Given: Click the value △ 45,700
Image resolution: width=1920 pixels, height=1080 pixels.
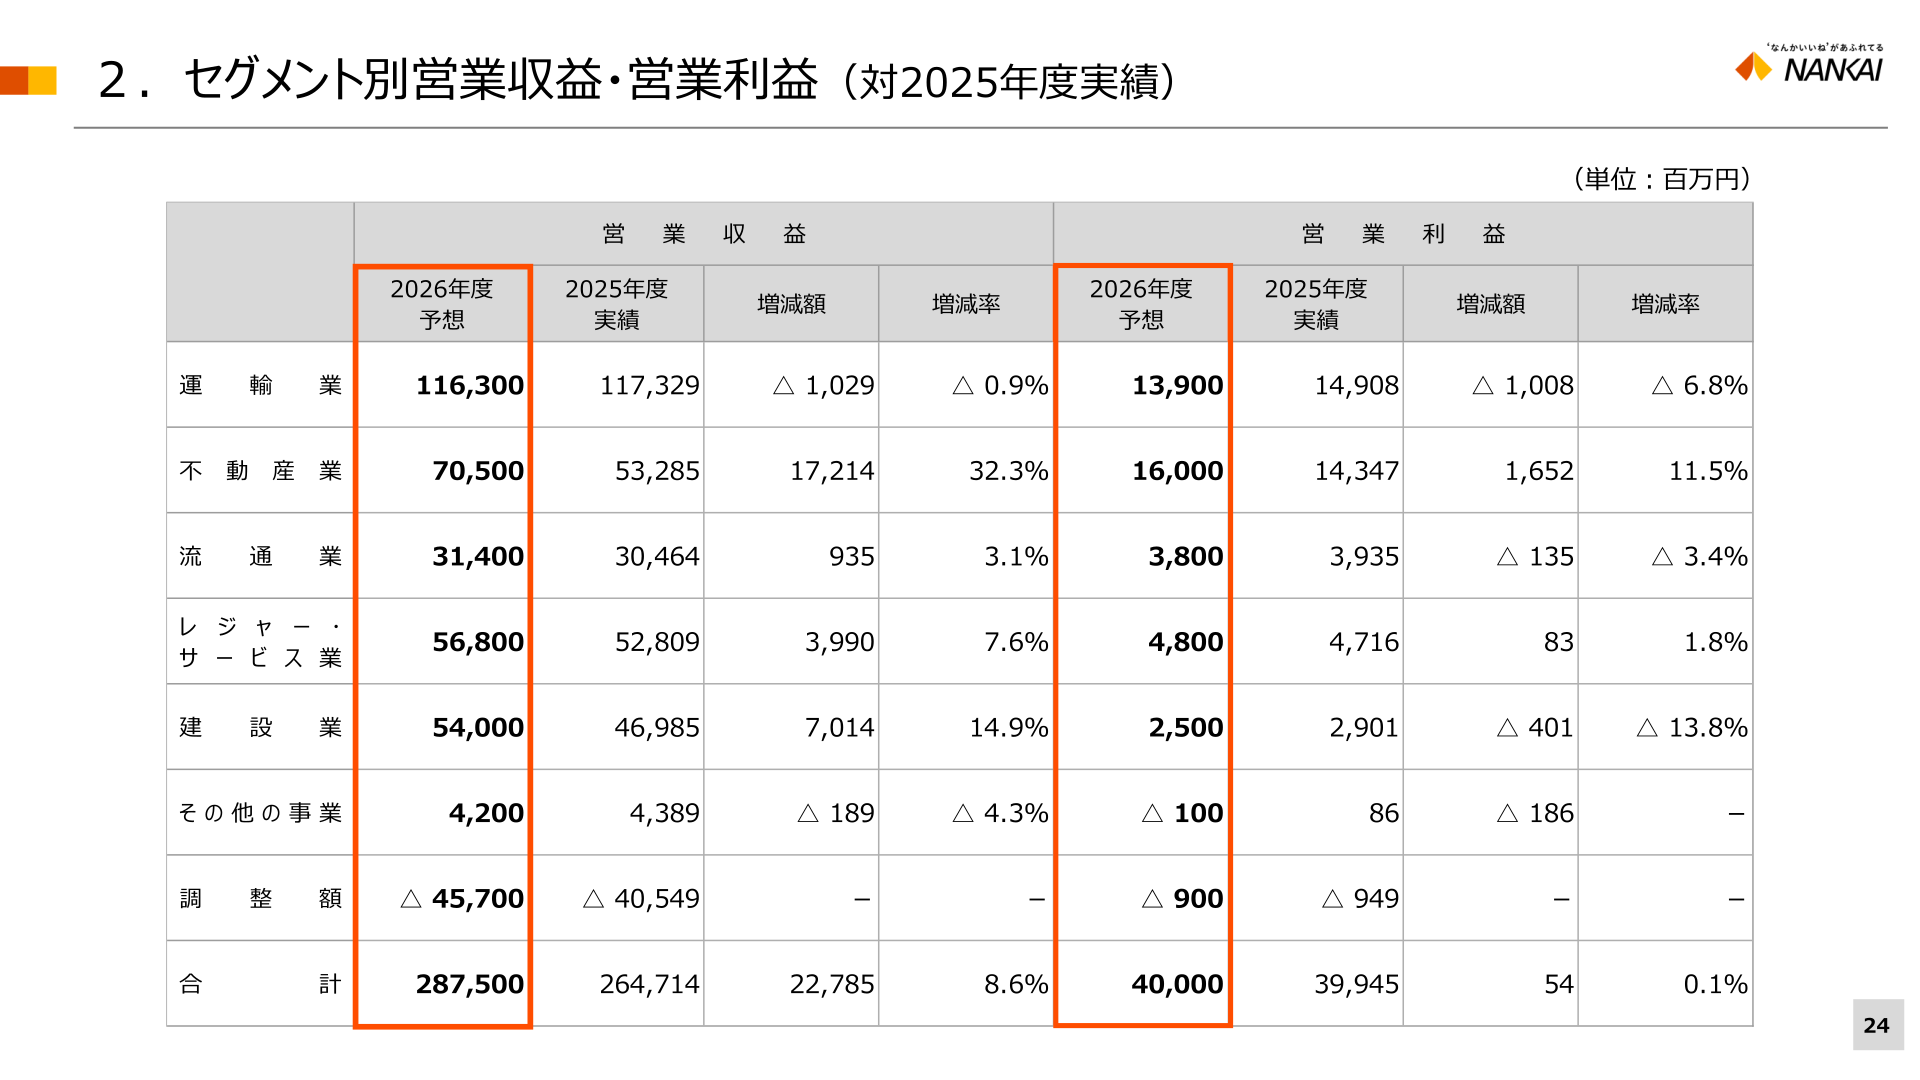Looking at the screenshot, I should [x=461, y=898].
